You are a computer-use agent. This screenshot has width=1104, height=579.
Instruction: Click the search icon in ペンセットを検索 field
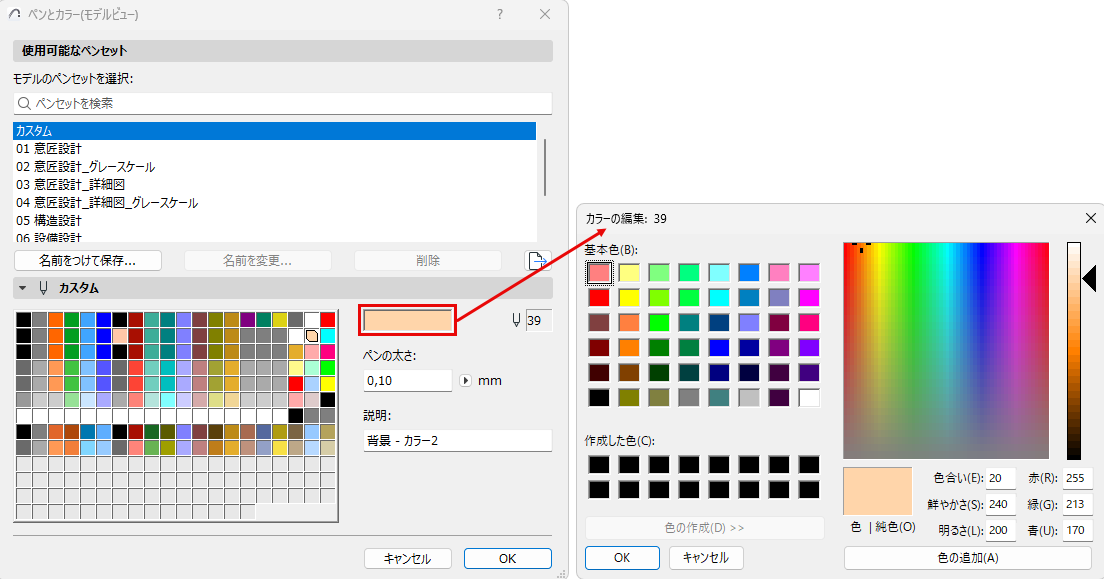point(24,102)
